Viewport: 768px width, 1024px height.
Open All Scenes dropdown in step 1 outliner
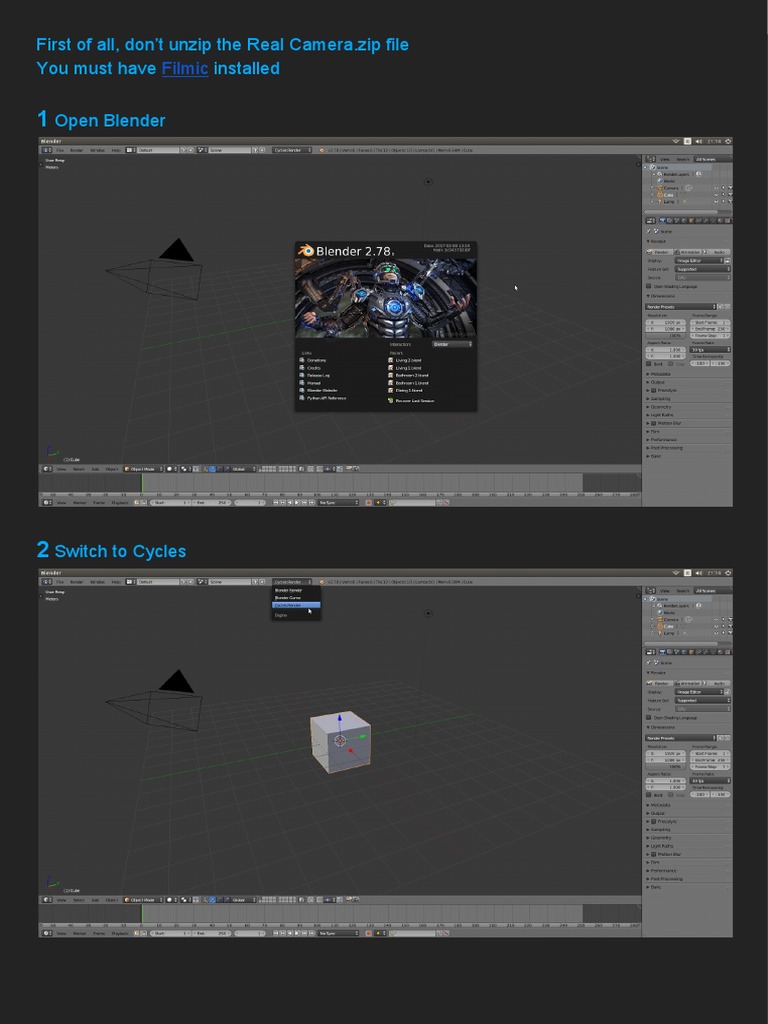712,159
